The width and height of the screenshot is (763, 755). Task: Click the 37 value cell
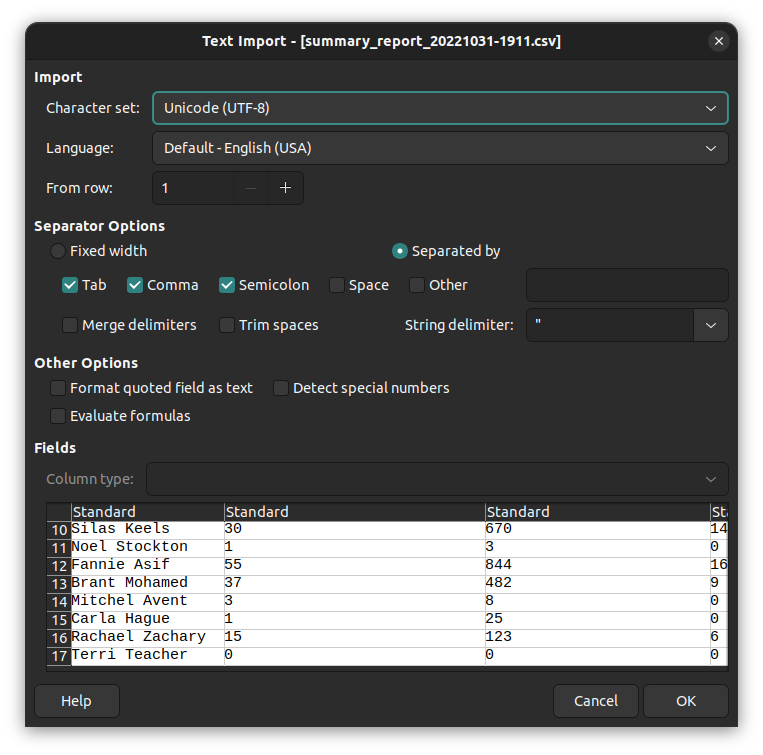[355, 583]
